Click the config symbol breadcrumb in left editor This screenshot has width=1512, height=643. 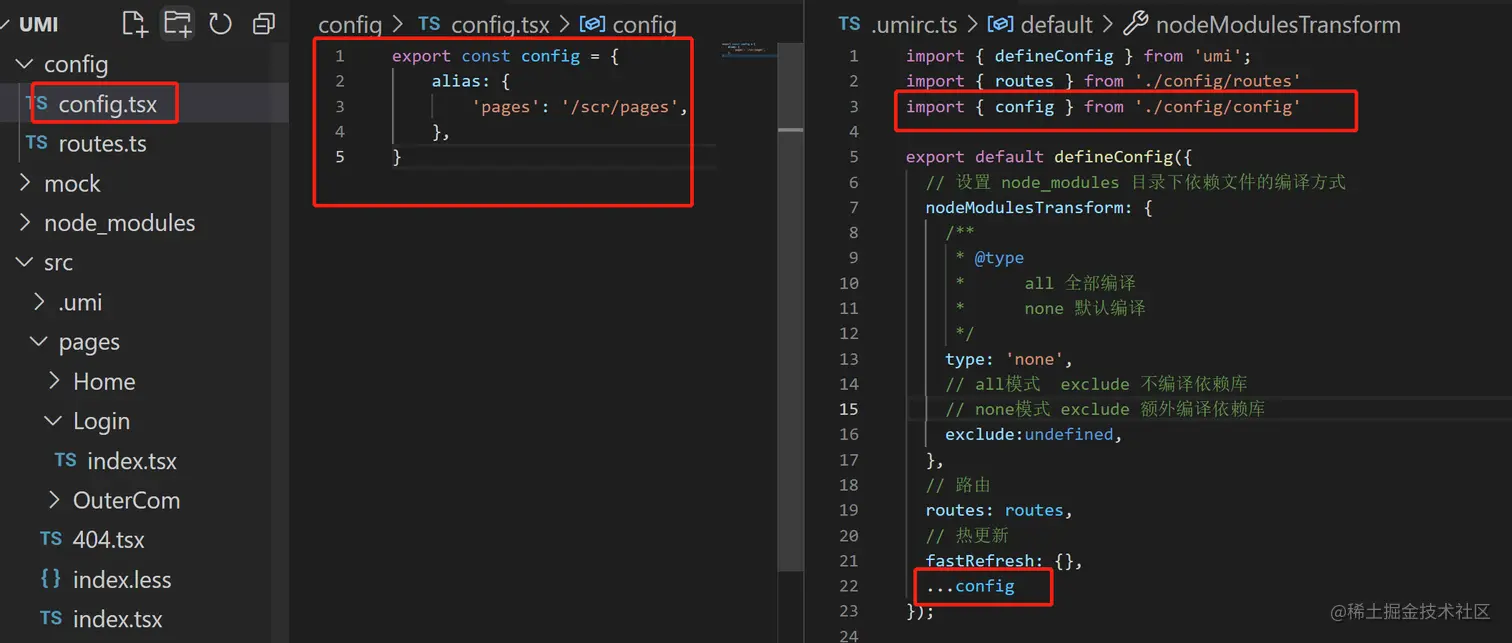point(644,25)
